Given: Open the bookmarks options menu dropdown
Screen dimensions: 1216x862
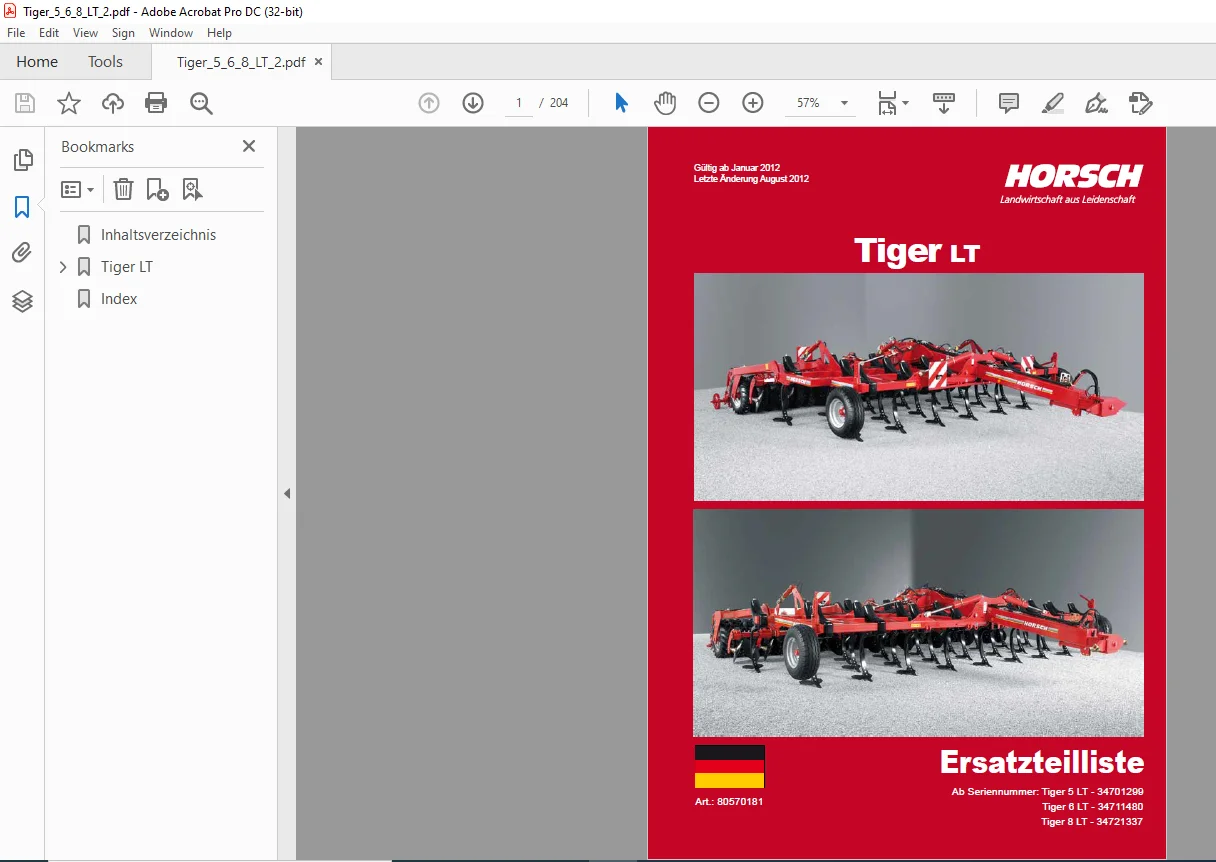Looking at the screenshot, I should (78, 189).
